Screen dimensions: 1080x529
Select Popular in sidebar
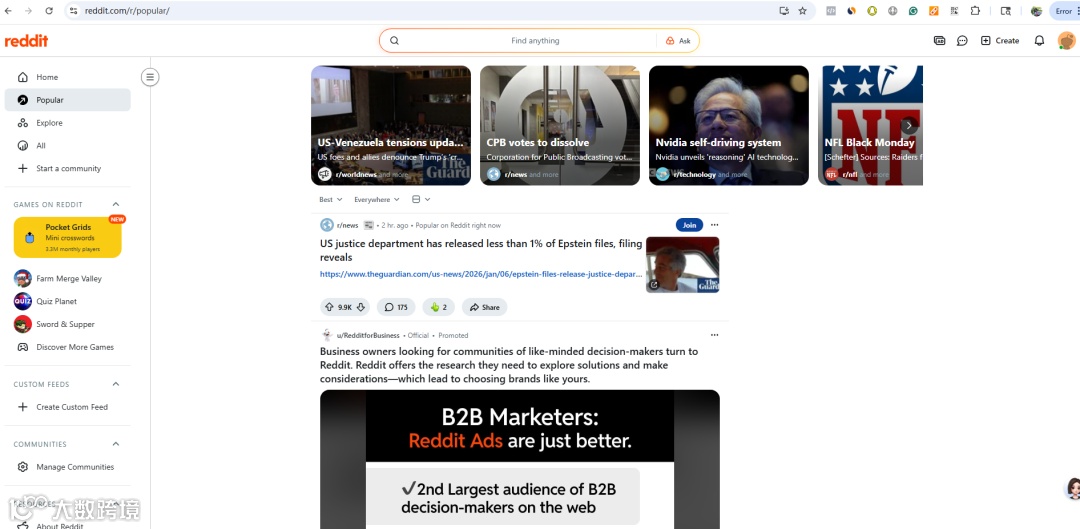coord(68,100)
